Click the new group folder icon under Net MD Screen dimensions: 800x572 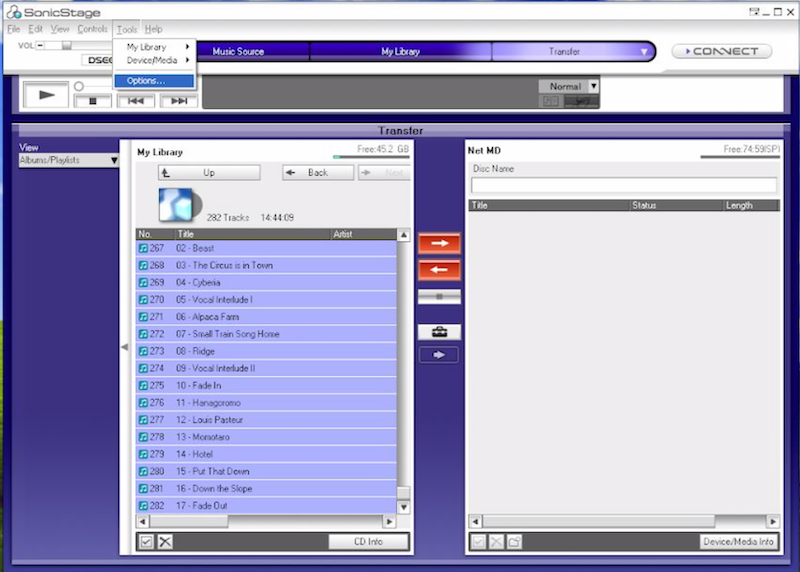point(513,542)
